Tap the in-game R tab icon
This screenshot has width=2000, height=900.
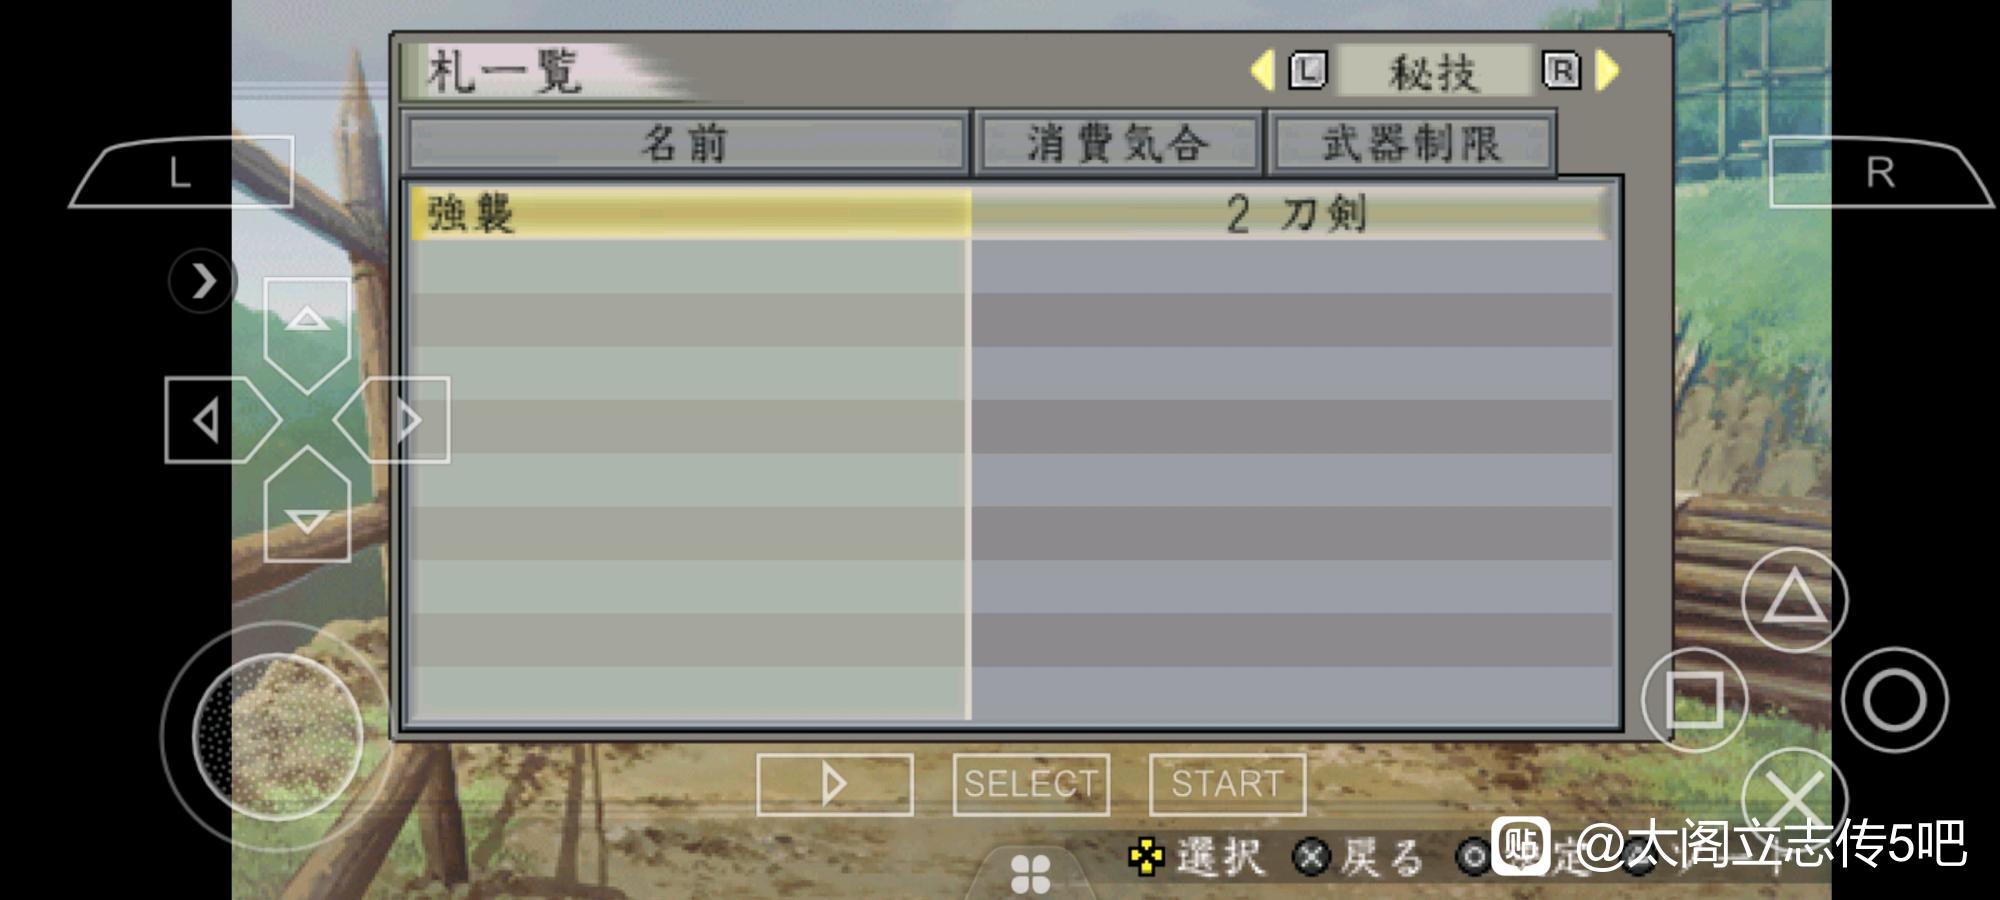point(1562,71)
